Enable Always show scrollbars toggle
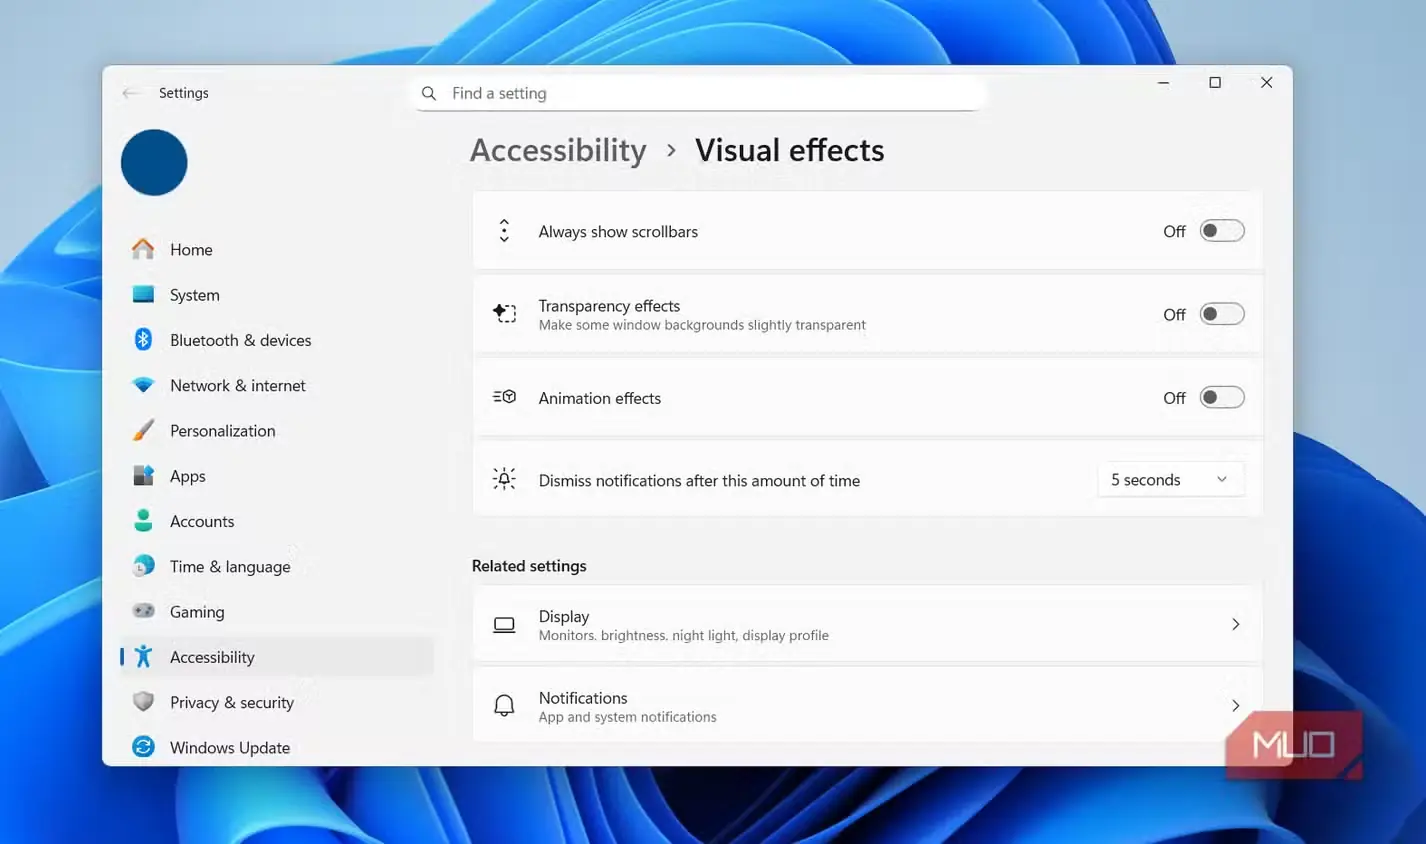Screen dimensions: 1426x844 point(1222,231)
